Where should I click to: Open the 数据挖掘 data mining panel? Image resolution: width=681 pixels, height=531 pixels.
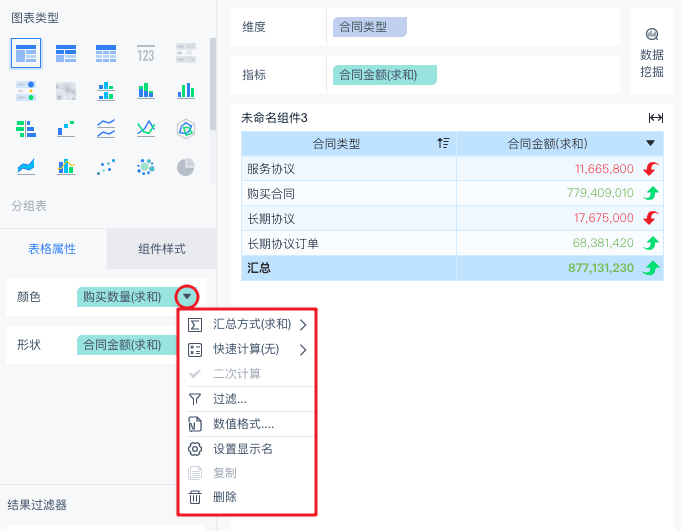point(651,51)
